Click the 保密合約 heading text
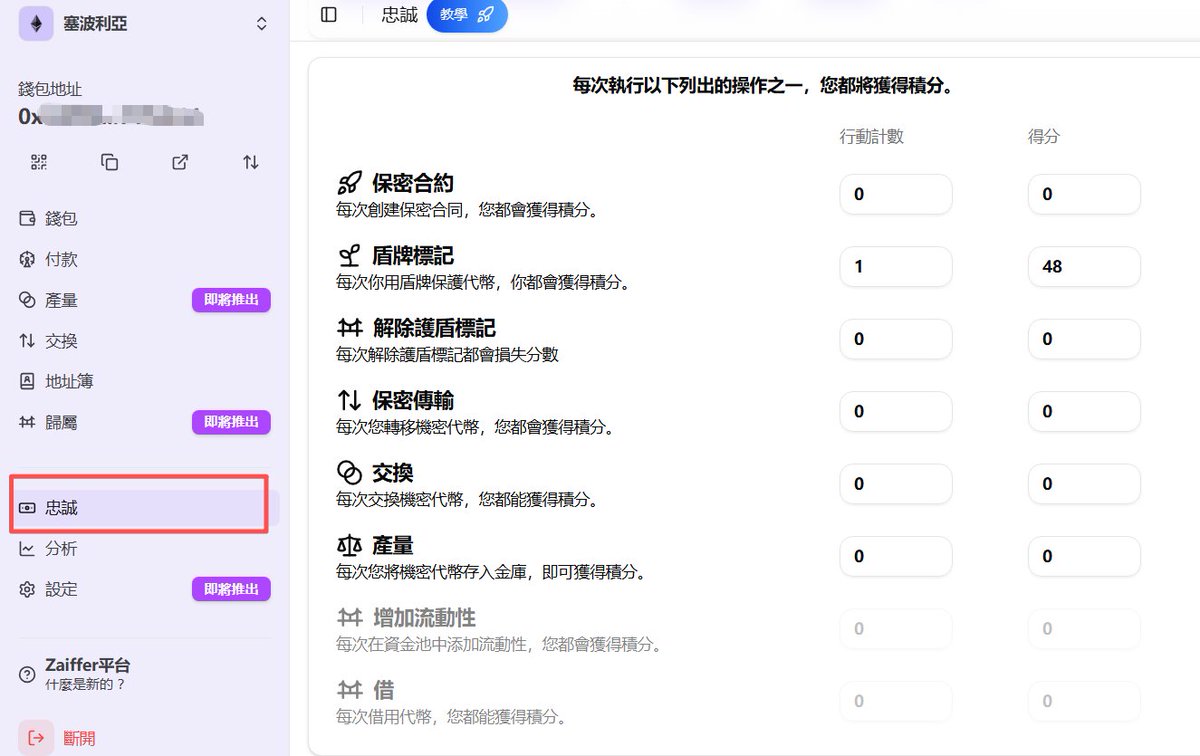 click(413, 183)
